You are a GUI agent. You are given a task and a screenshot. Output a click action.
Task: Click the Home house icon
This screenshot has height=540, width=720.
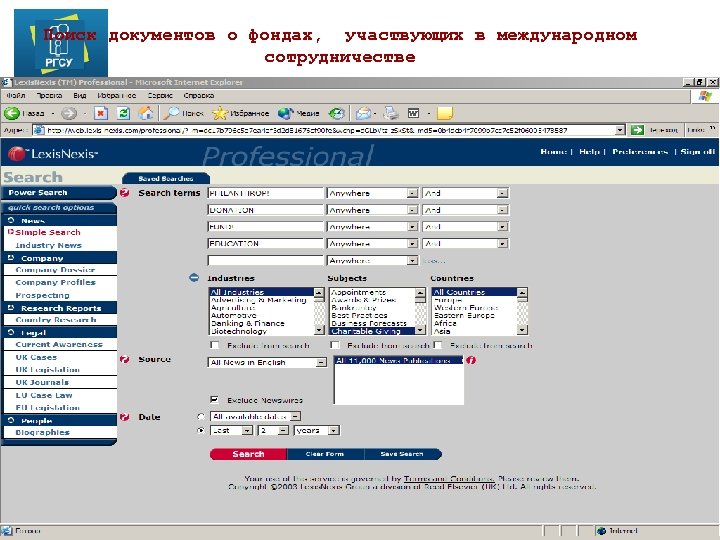click(x=146, y=113)
